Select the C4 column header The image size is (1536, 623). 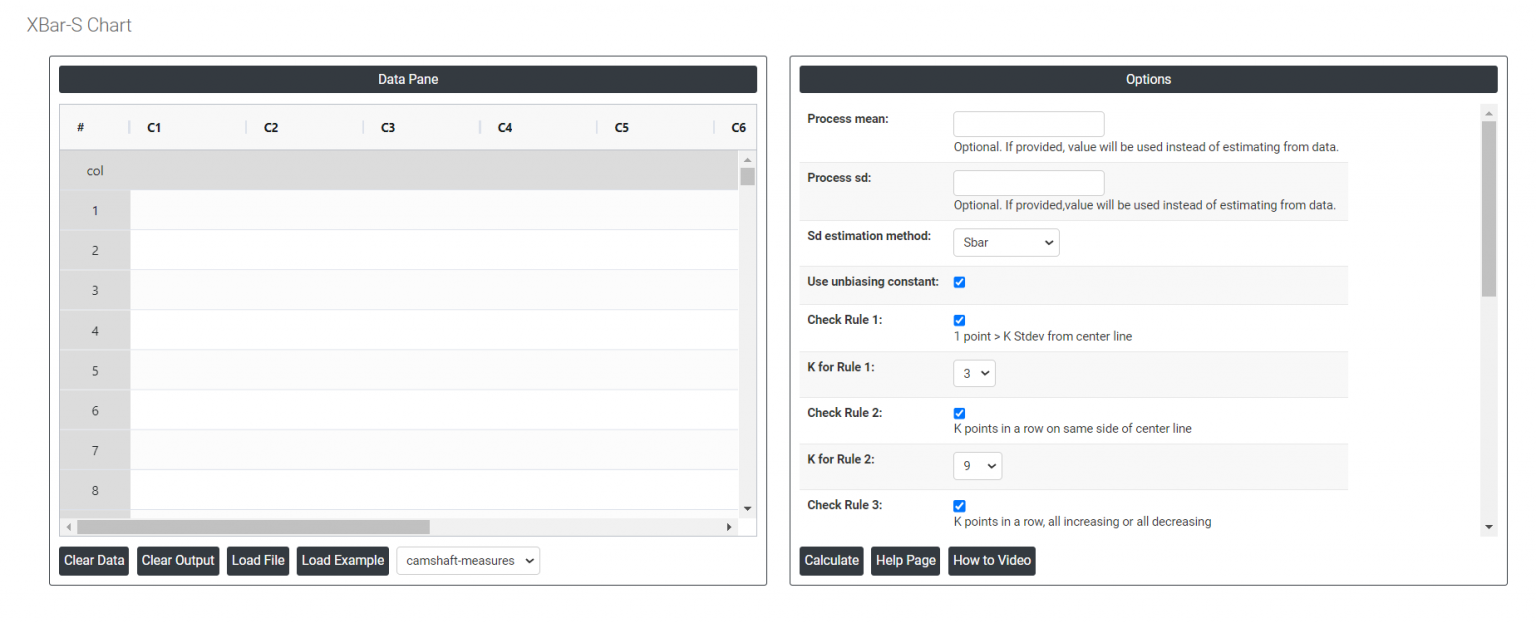point(505,128)
